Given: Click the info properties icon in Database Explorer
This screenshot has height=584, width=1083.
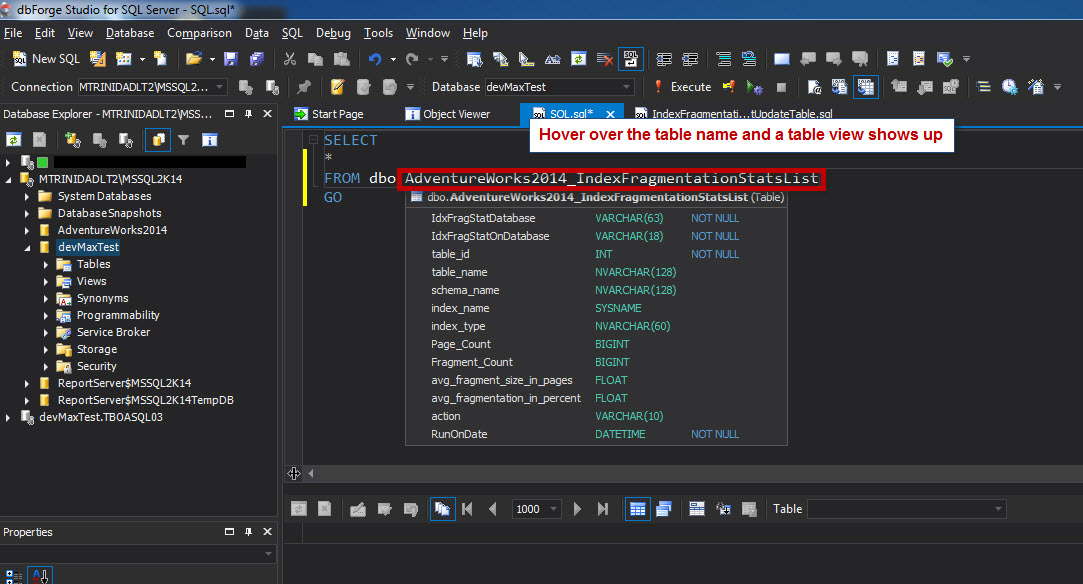Looking at the screenshot, I should [x=209, y=140].
